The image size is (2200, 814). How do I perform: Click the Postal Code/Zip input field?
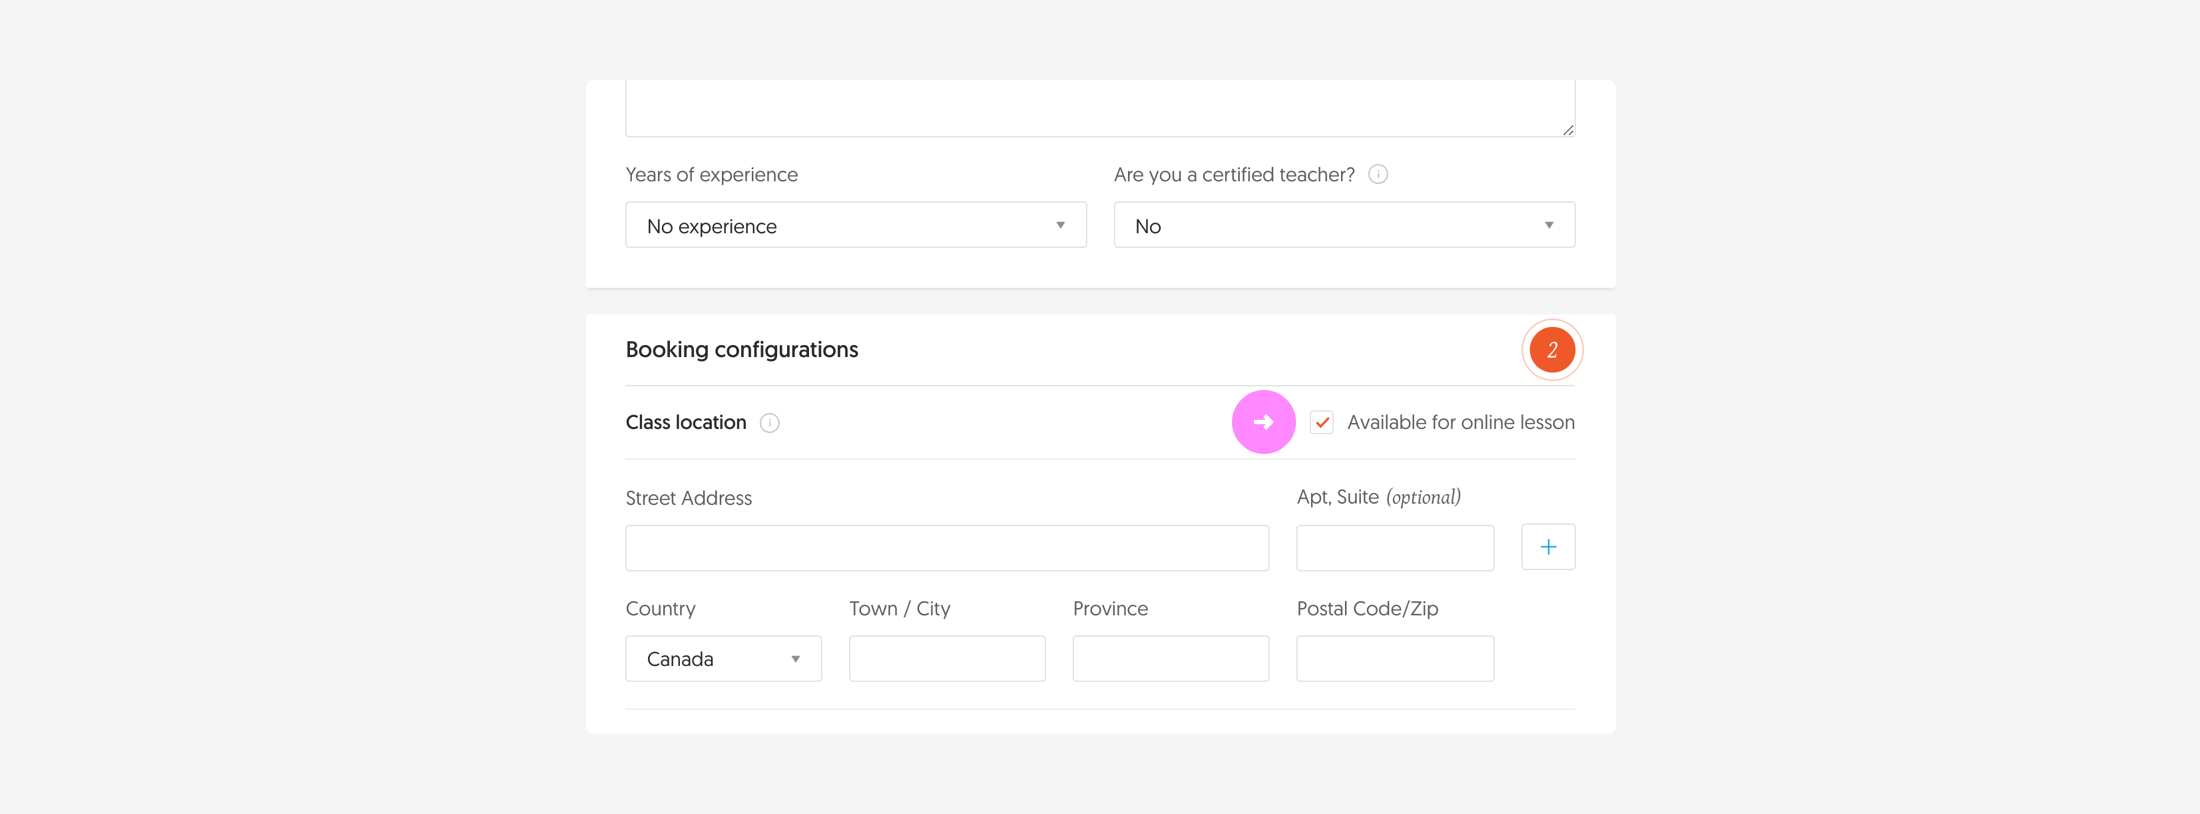[1395, 659]
